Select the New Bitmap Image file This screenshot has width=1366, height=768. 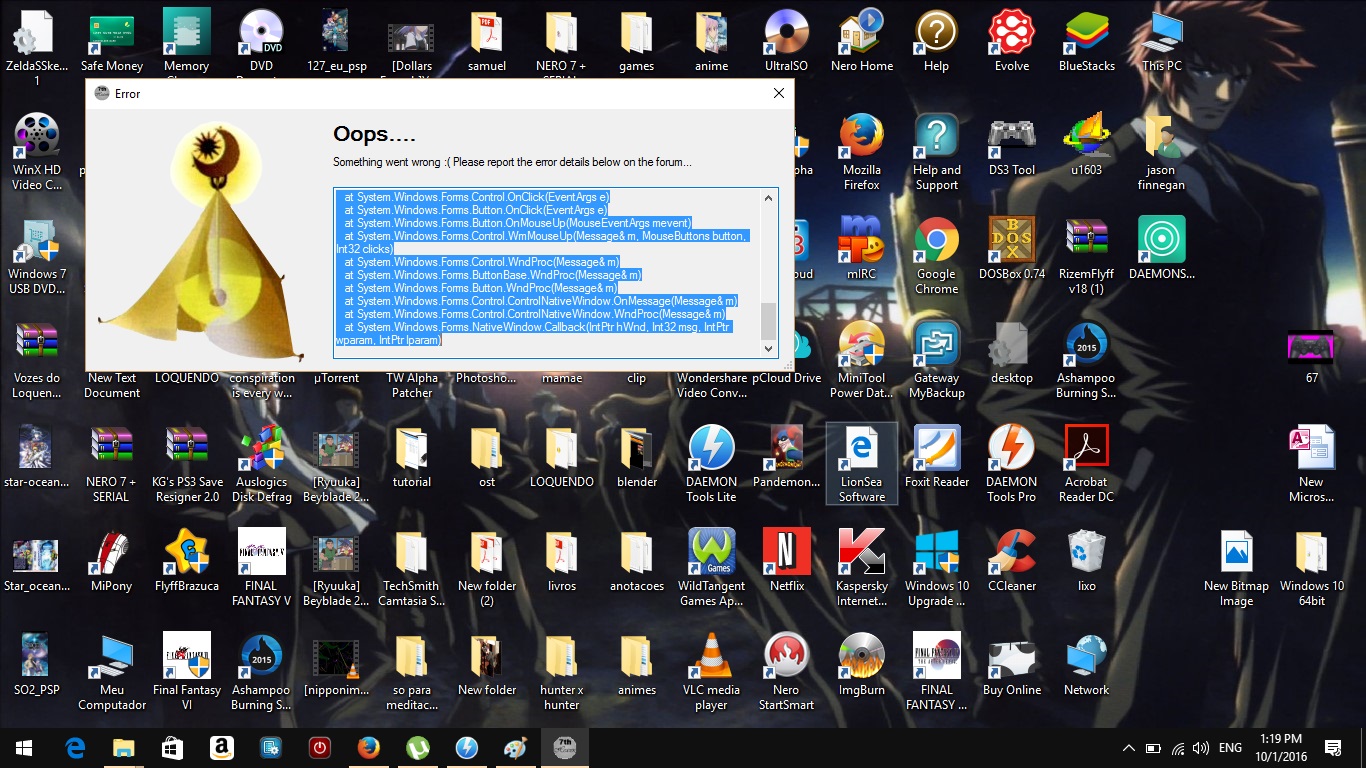1237,569
